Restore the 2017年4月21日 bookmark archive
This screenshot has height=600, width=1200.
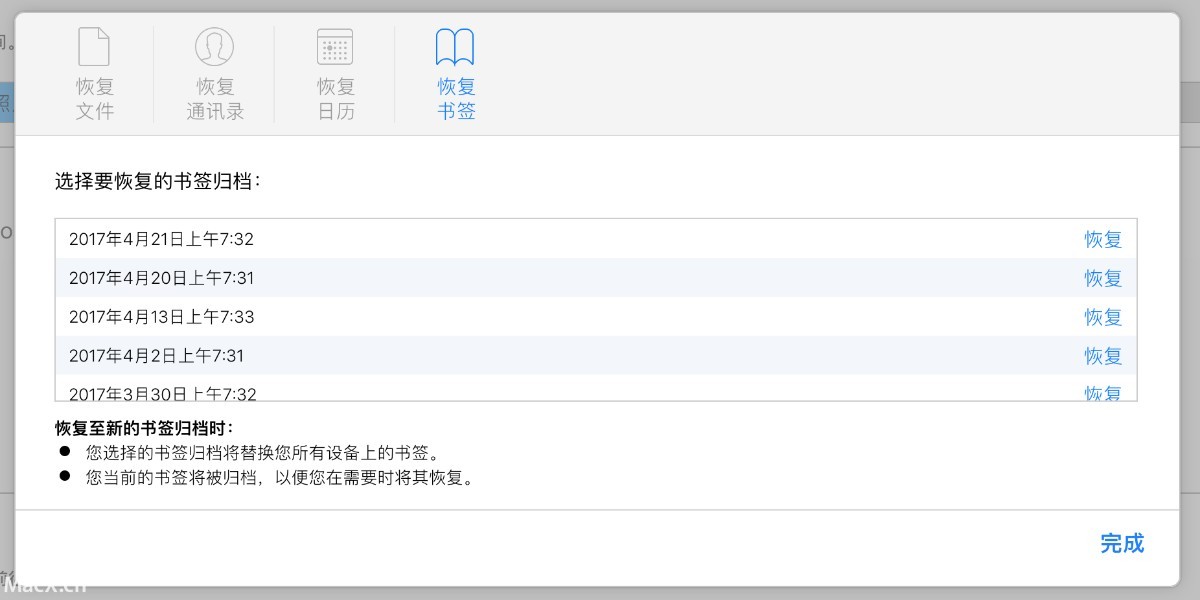pyautogui.click(x=1103, y=239)
